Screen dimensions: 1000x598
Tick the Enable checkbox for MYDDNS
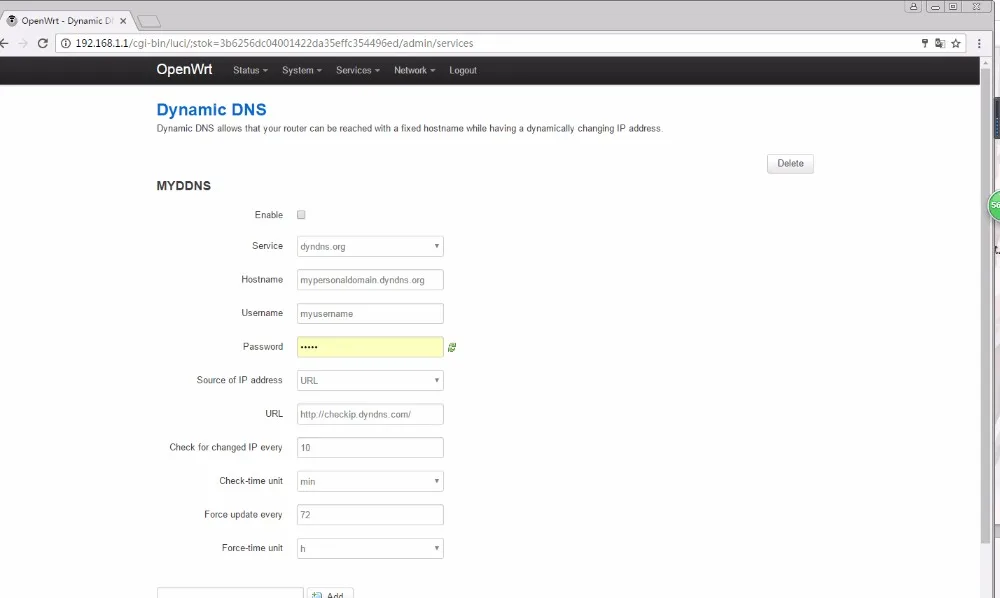(x=301, y=215)
